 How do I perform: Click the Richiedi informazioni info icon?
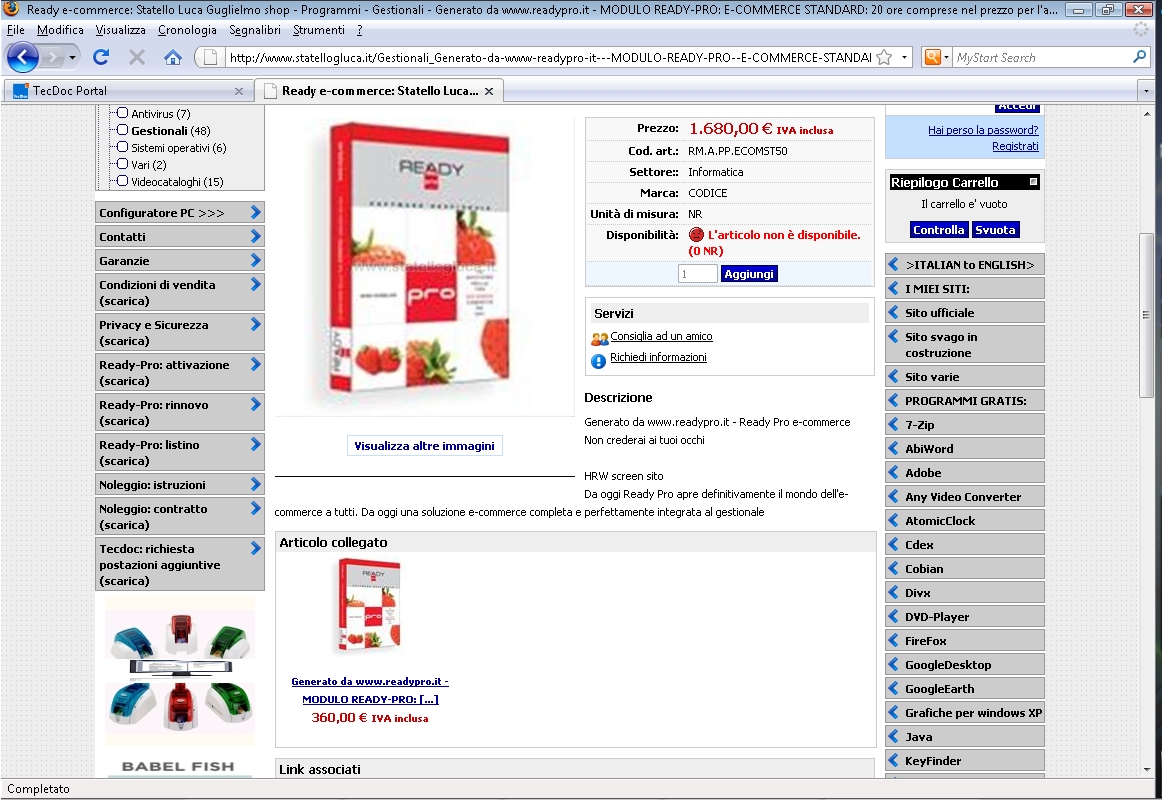pos(598,361)
